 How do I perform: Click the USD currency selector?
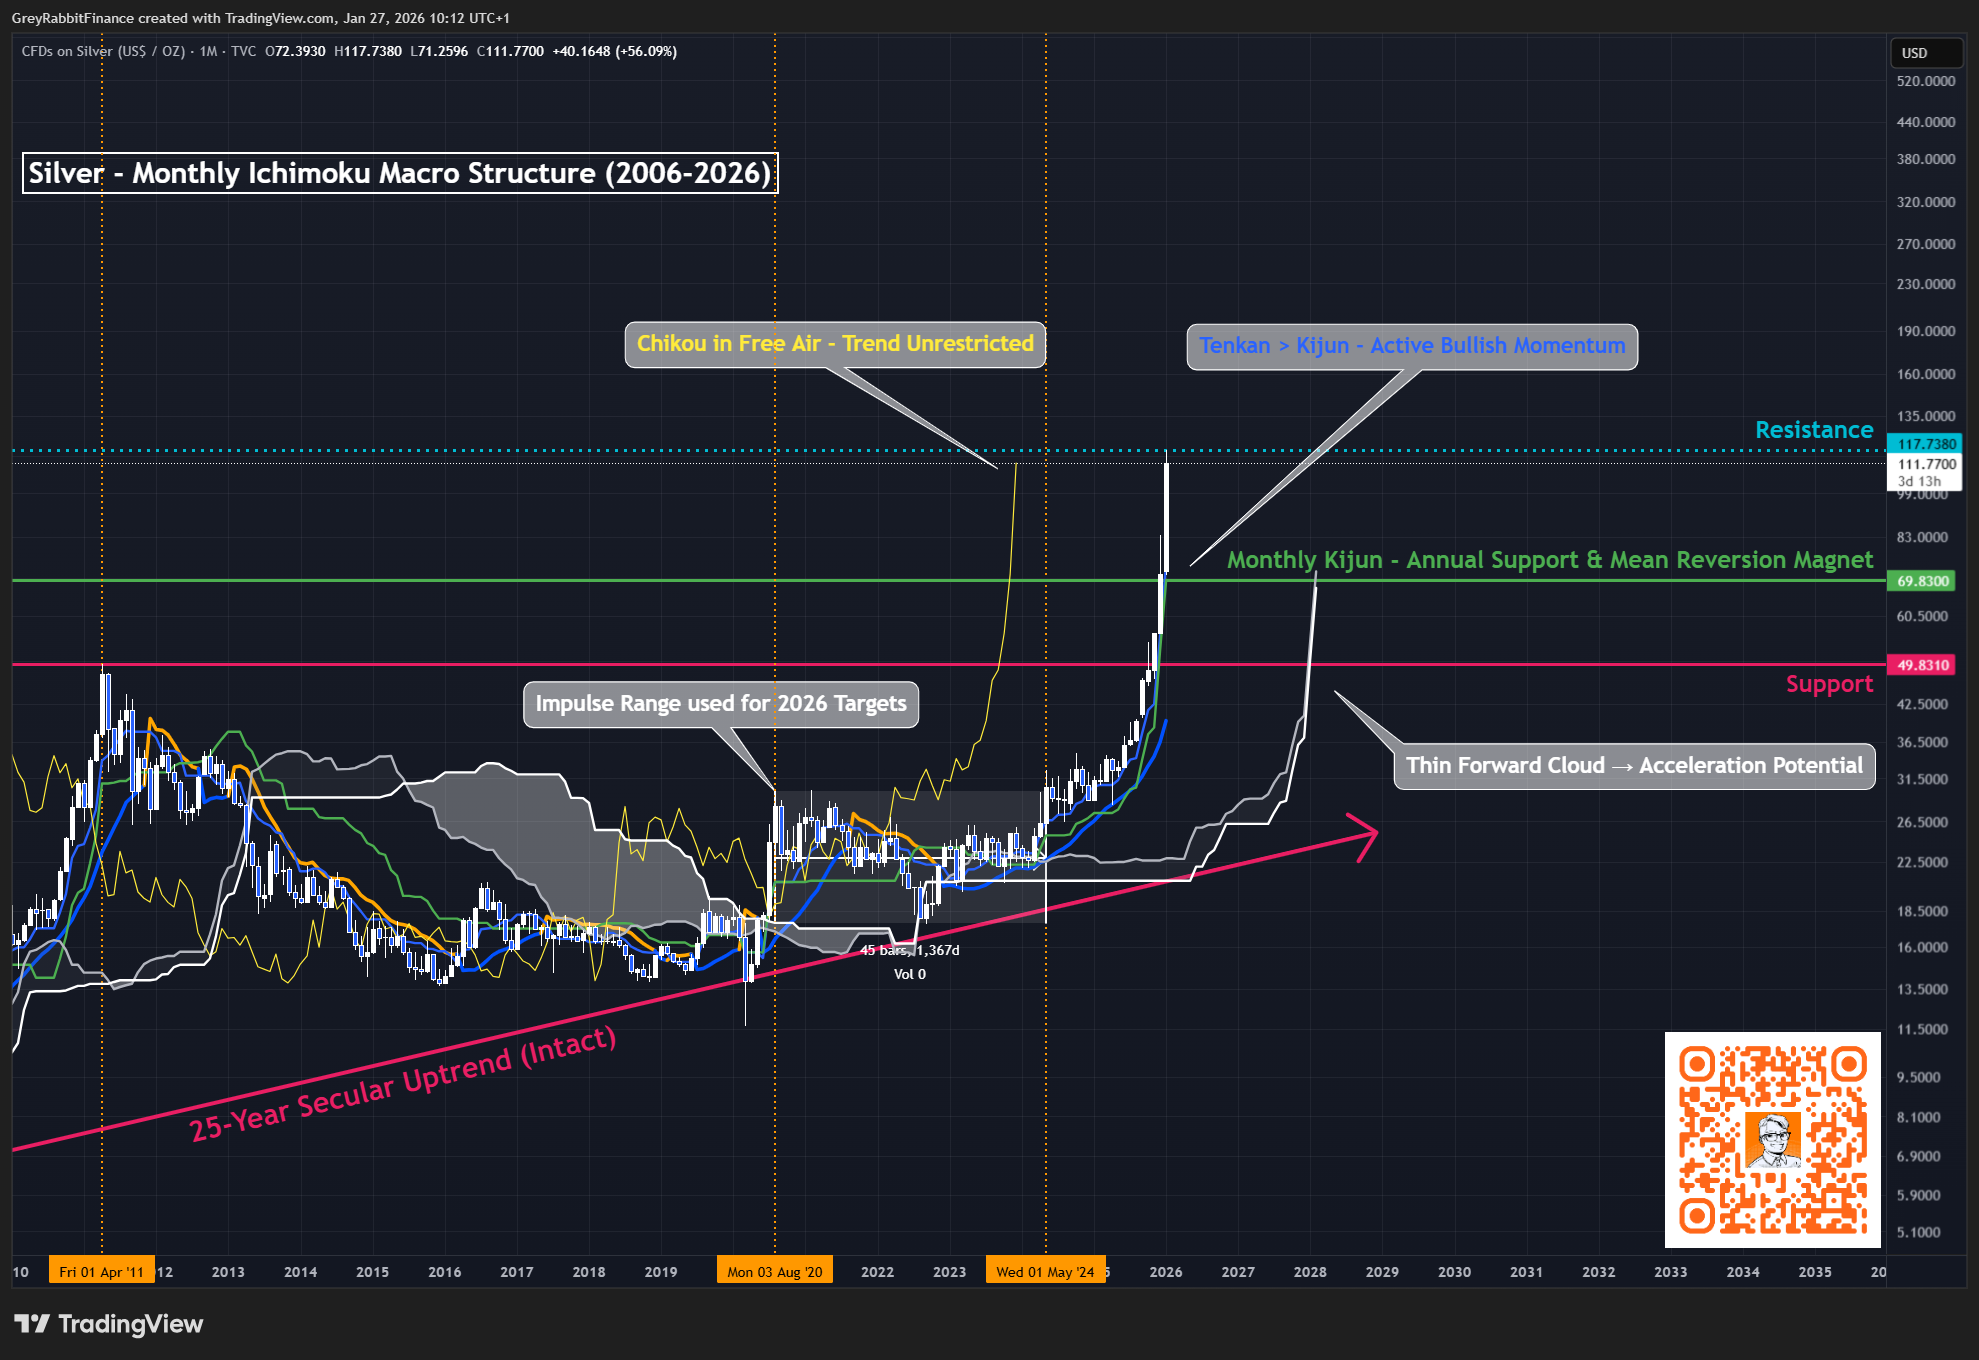pos(1926,53)
